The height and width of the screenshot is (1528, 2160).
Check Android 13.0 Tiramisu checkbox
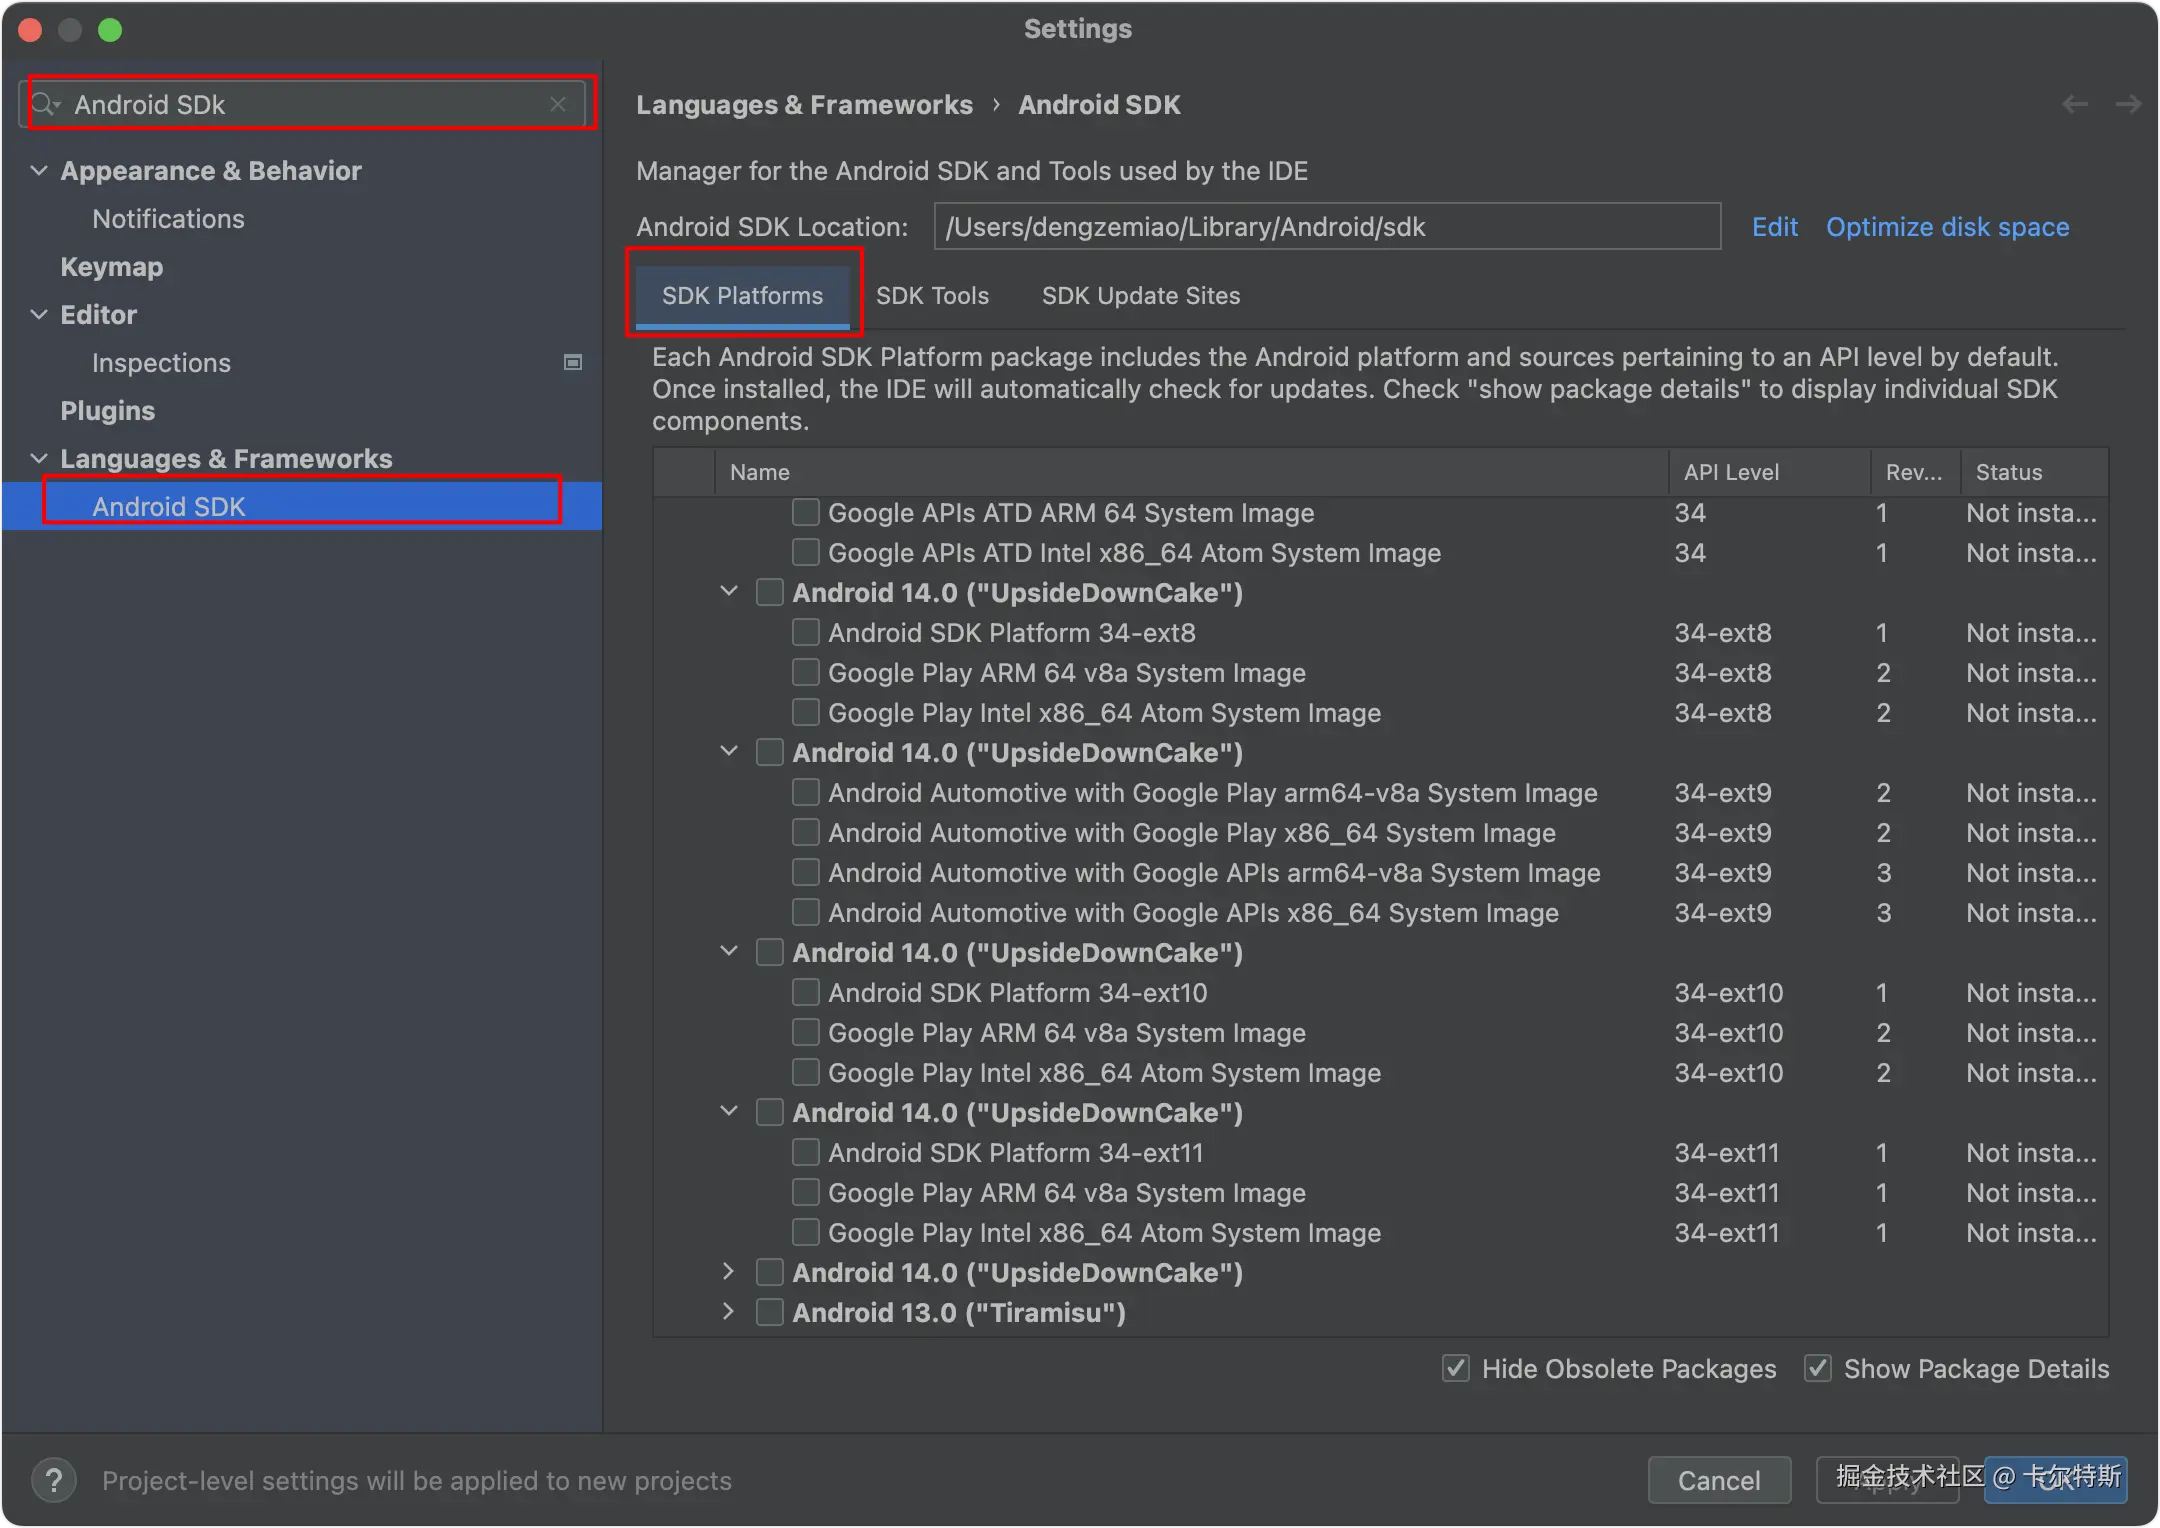point(769,1312)
